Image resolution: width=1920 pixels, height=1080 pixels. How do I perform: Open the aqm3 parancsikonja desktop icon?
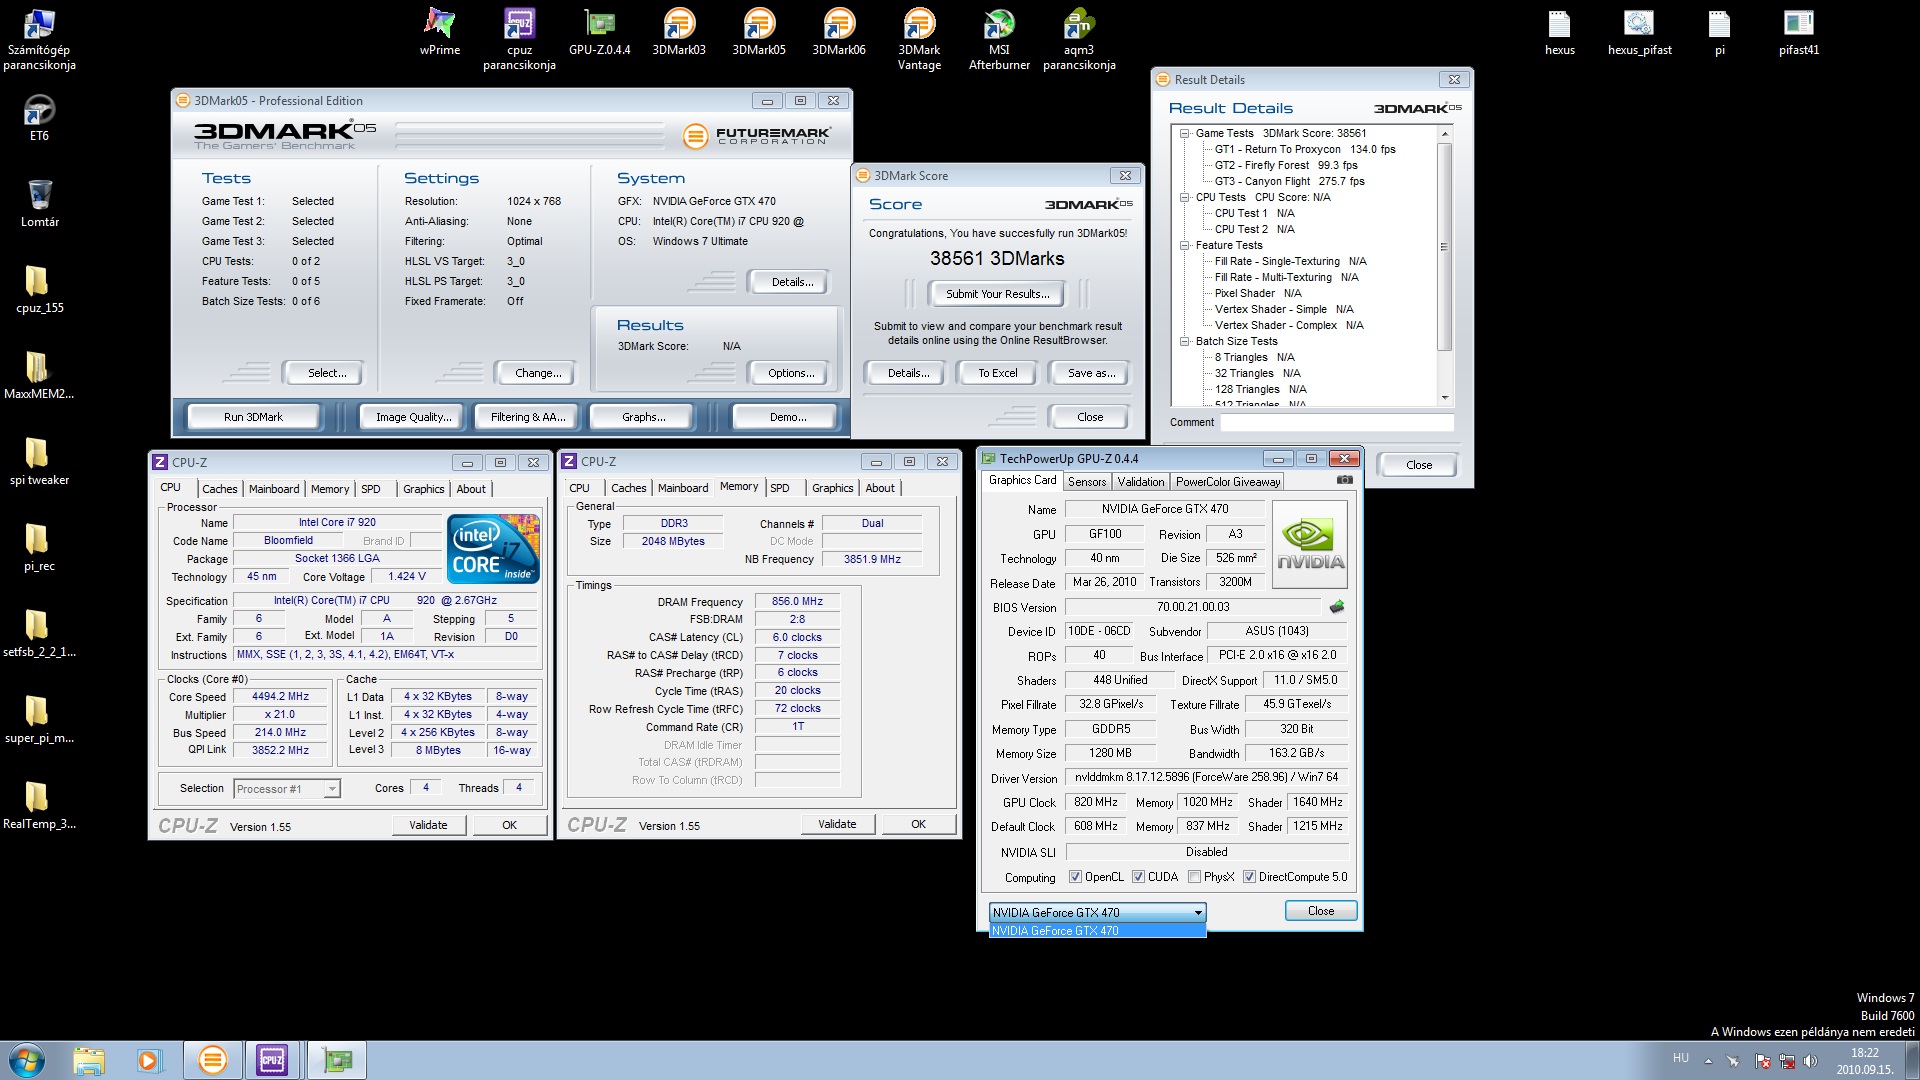tap(1079, 39)
